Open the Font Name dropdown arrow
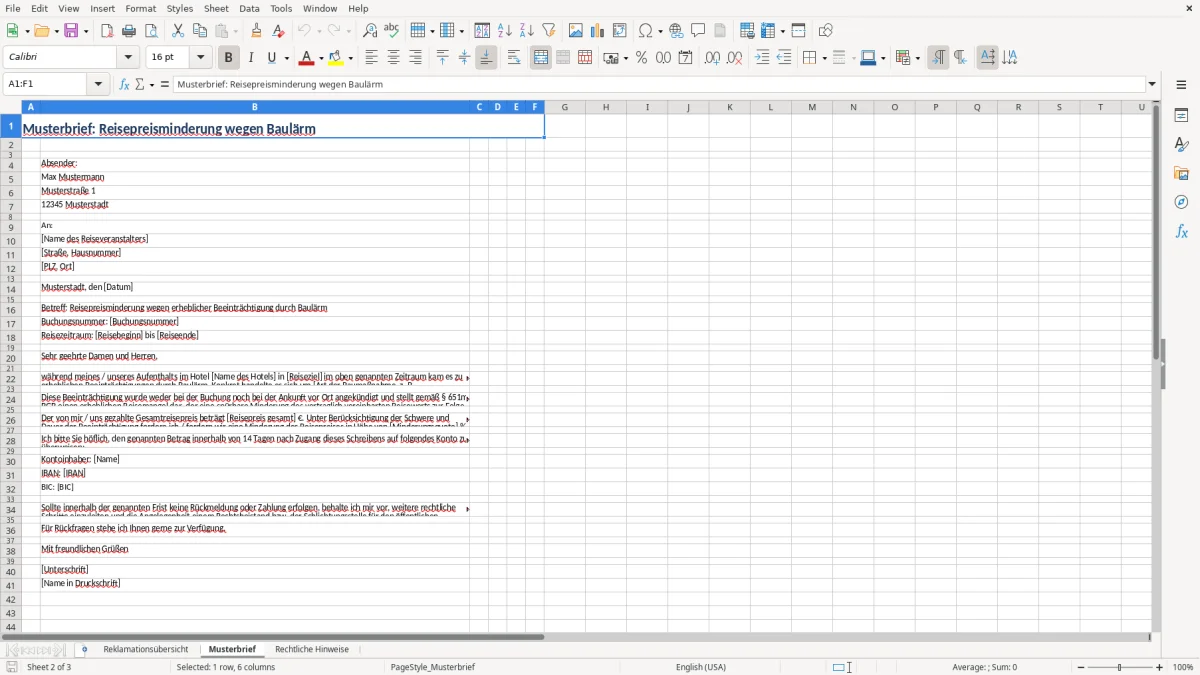Image resolution: width=1200 pixels, height=675 pixels. coord(128,58)
